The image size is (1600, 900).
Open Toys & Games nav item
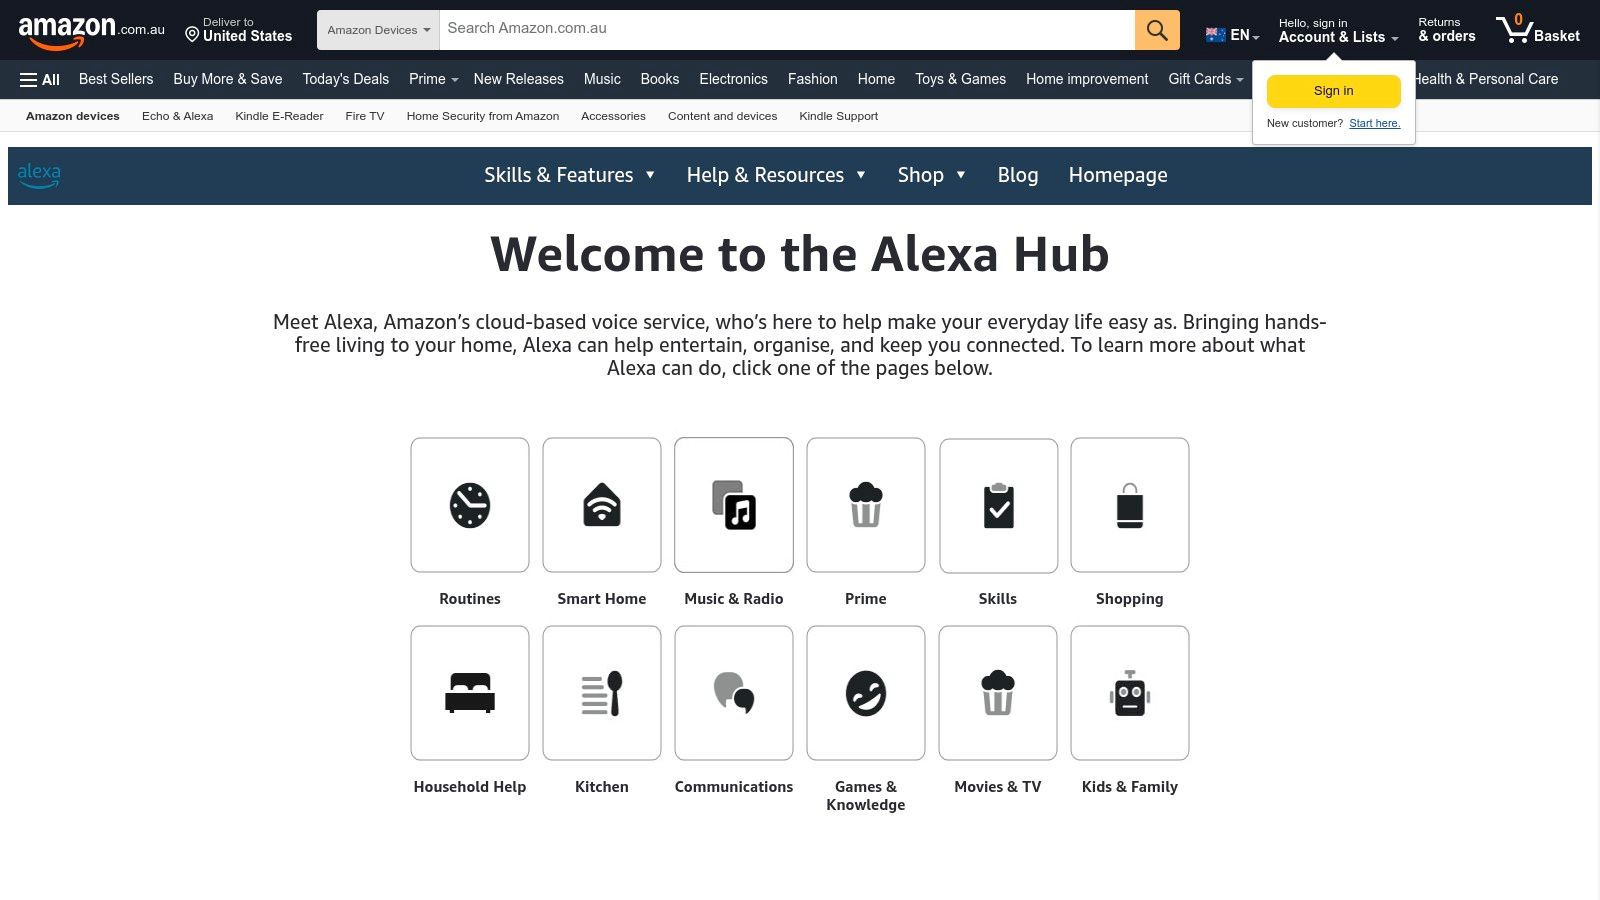961,79
